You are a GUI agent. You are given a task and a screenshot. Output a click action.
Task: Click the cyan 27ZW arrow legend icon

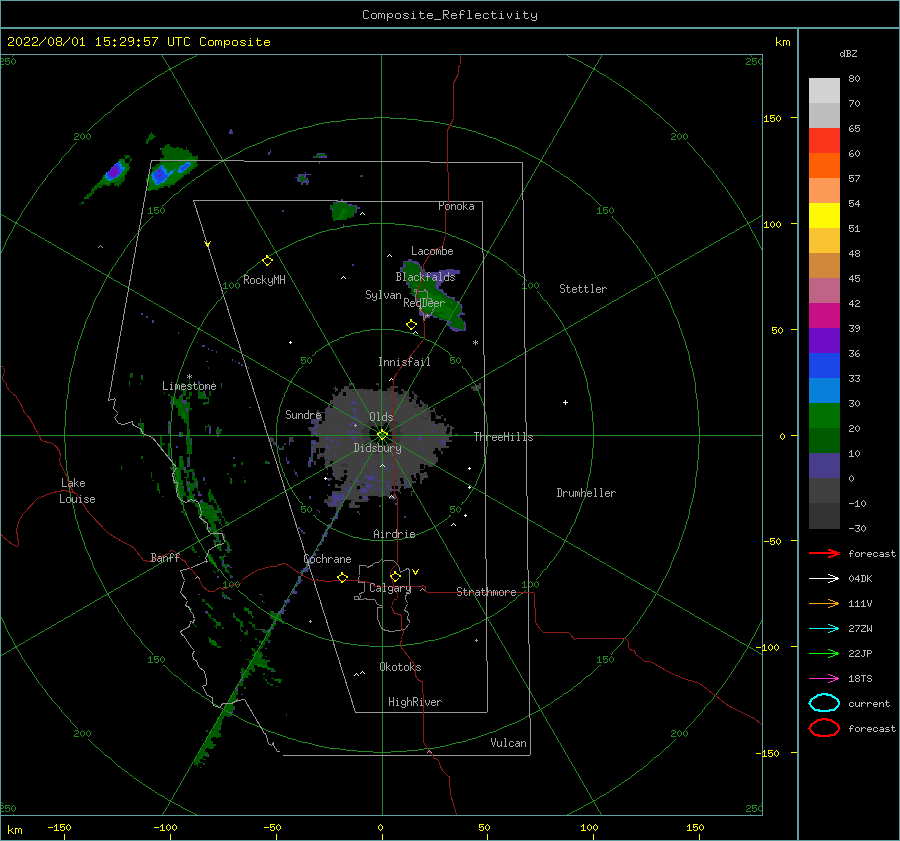(824, 629)
